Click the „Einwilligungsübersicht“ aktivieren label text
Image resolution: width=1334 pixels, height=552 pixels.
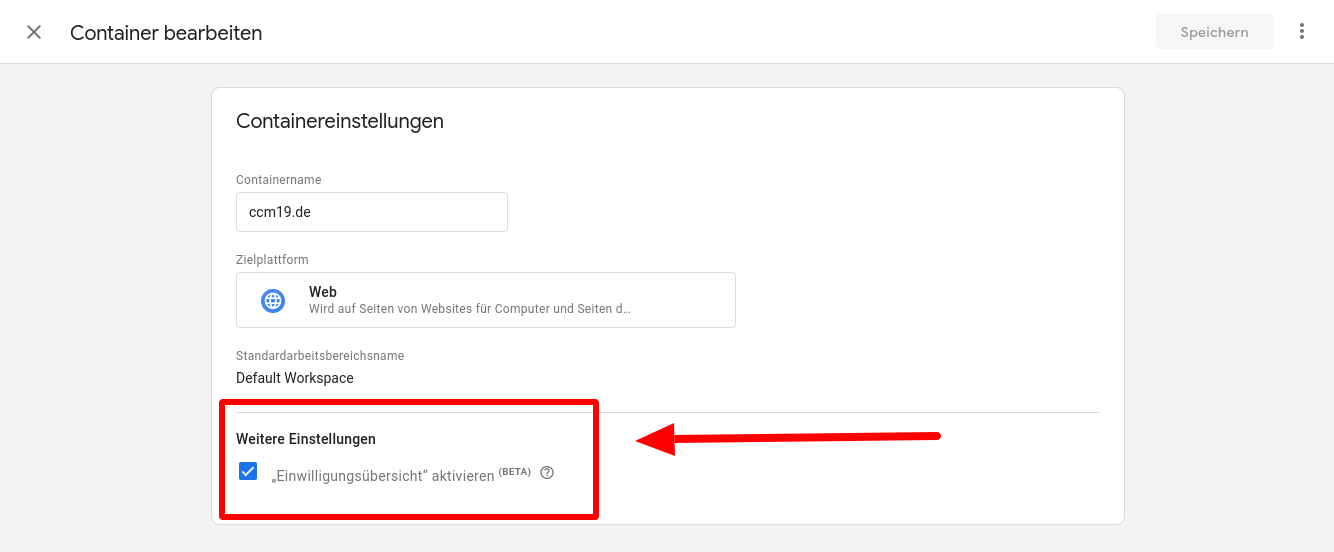point(382,476)
